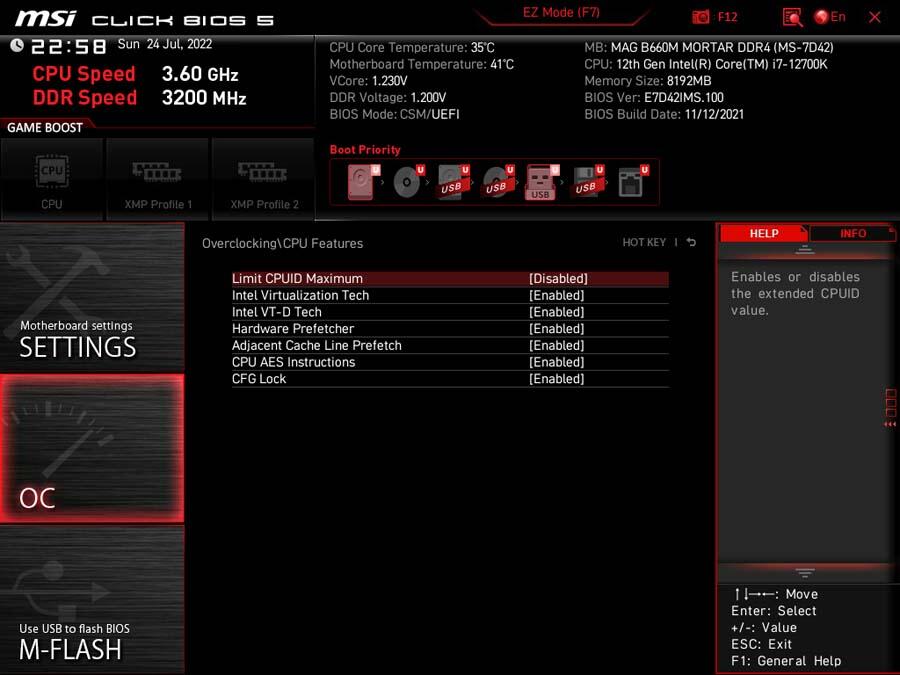
Task: Select the Adjacent Cache Line Prefetch label
Action: click(317, 345)
